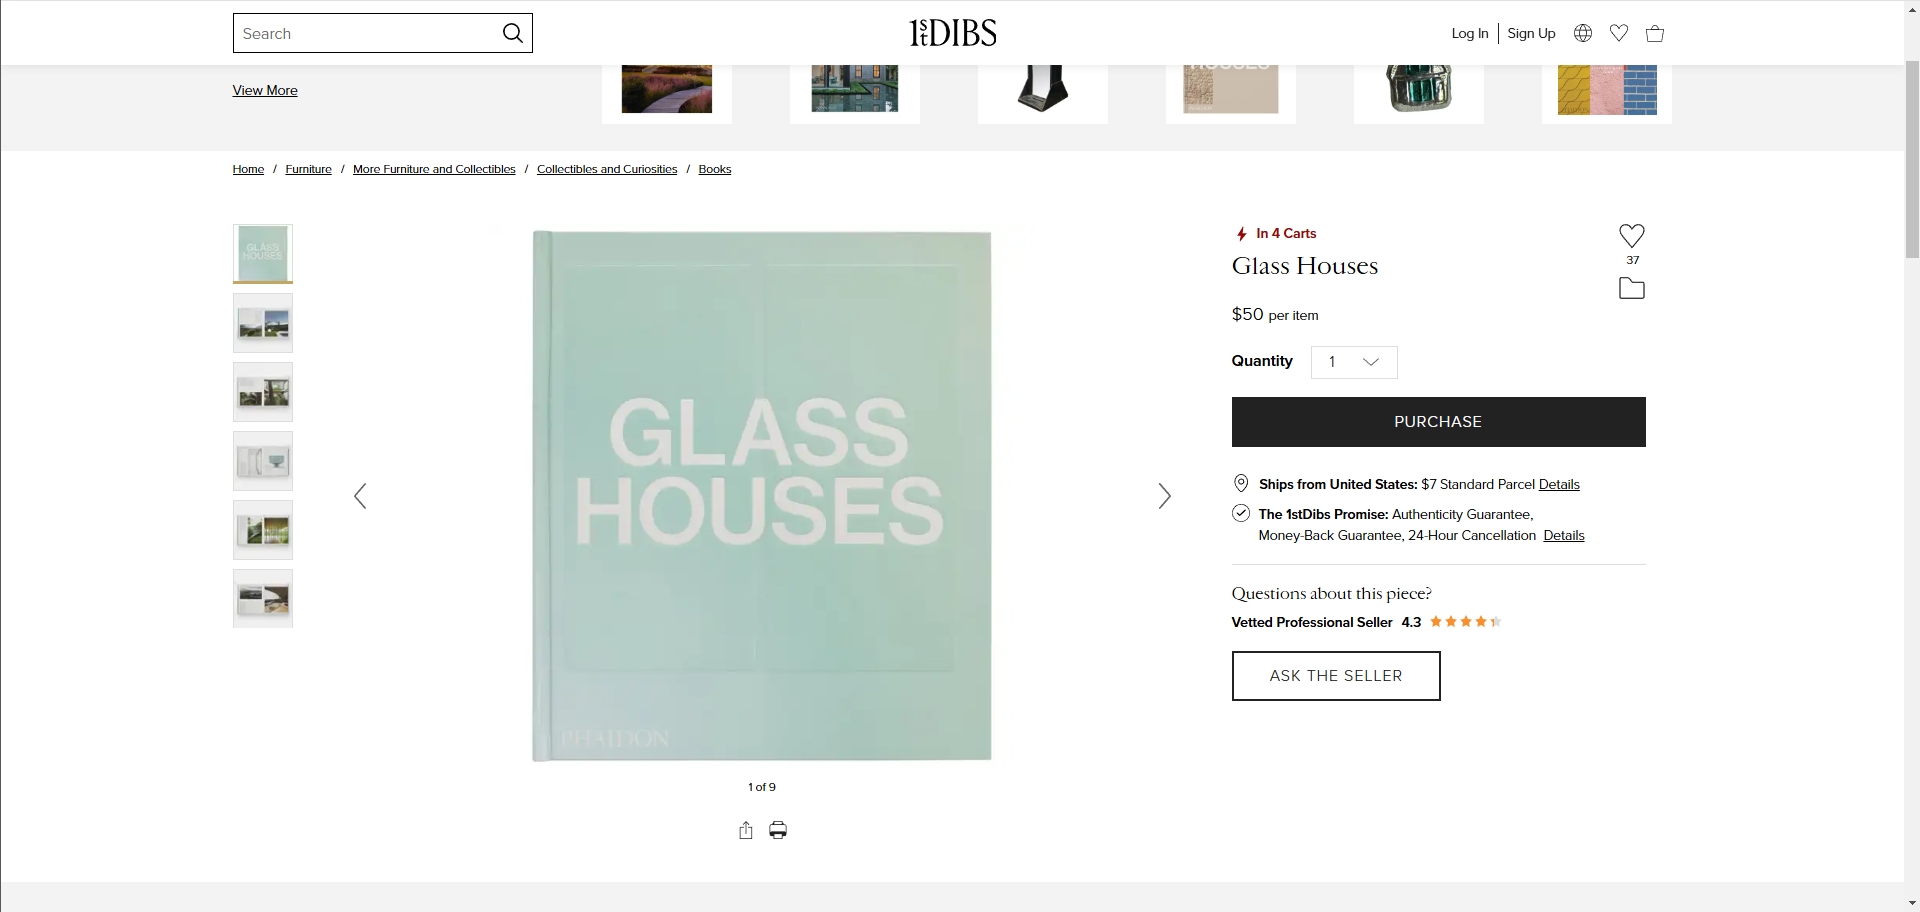Show next product image with right arrow

click(x=1164, y=496)
